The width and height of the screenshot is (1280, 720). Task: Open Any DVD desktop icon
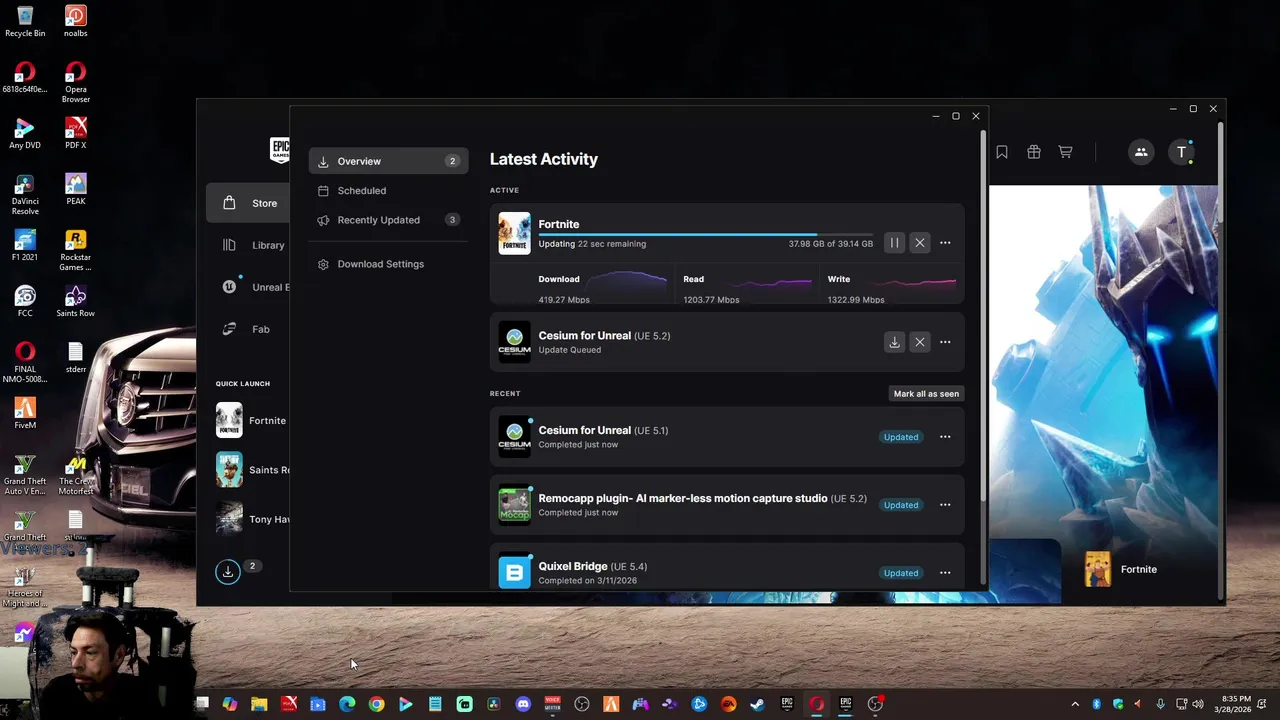click(x=25, y=133)
